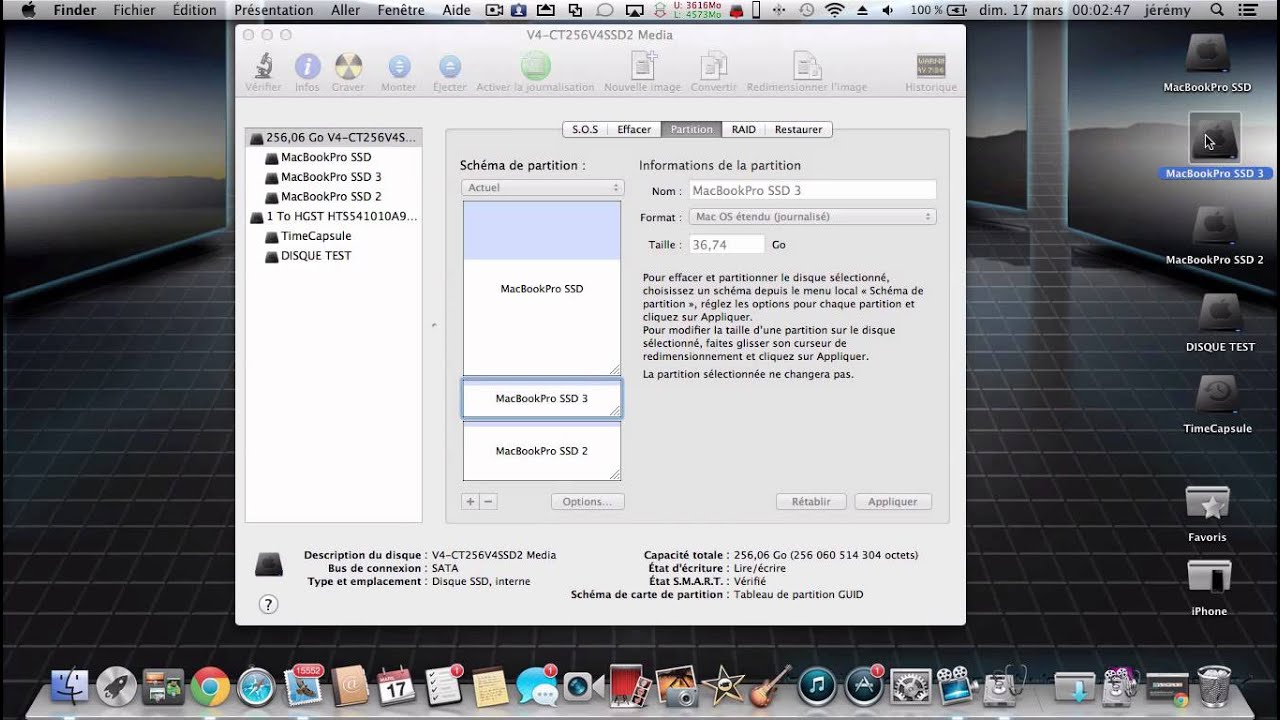Open Google Chrome from the dock
Viewport: 1280px width, 720px height.
(x=210, y=686)
